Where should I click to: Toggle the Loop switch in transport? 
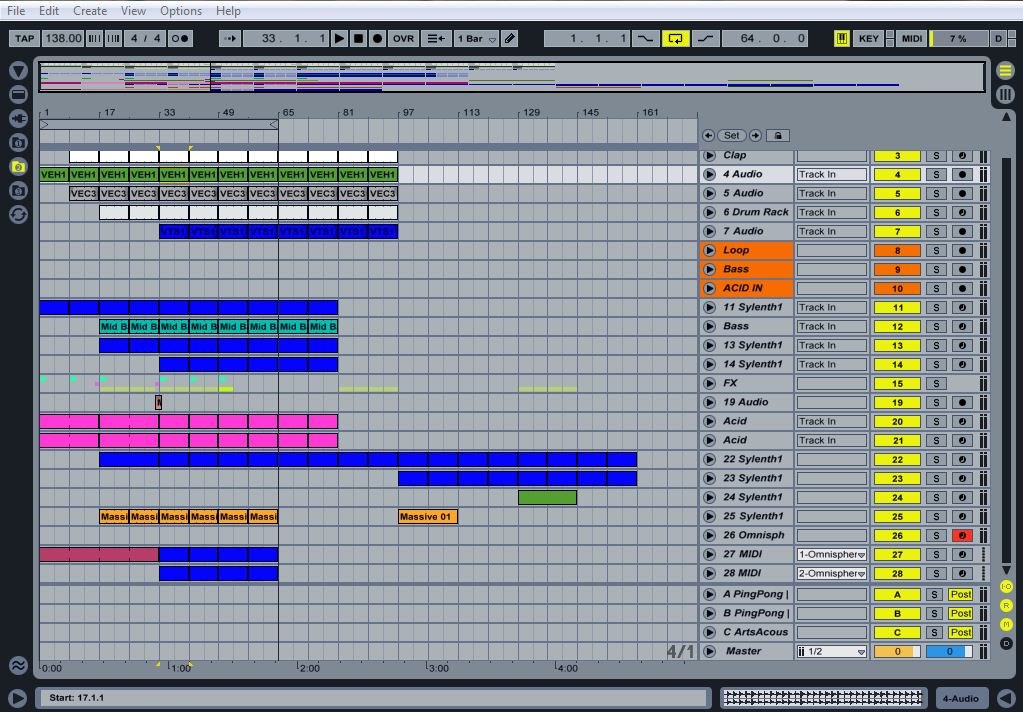click(675, 38)
